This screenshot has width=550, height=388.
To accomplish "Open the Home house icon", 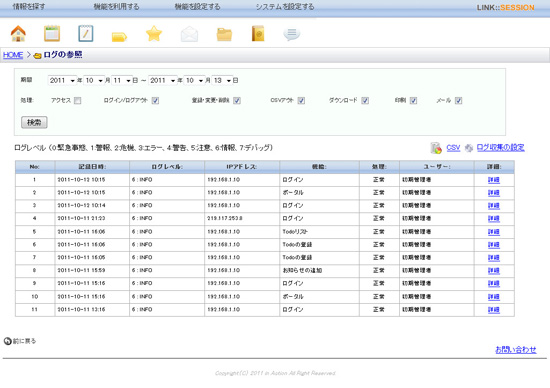I will tap(18, 34).
